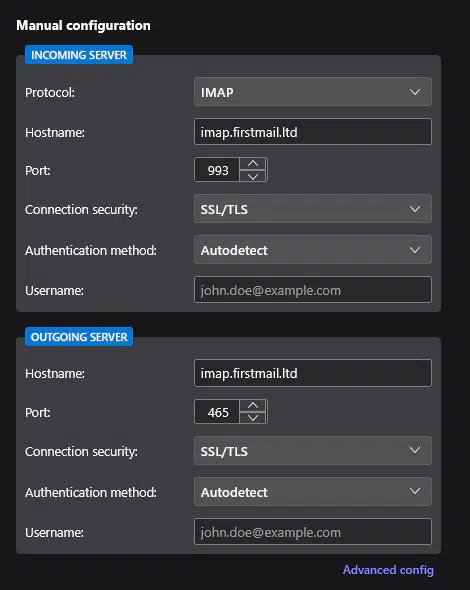
Task: Decrease the incoming server port value
Action: click(x=253, y=176)
